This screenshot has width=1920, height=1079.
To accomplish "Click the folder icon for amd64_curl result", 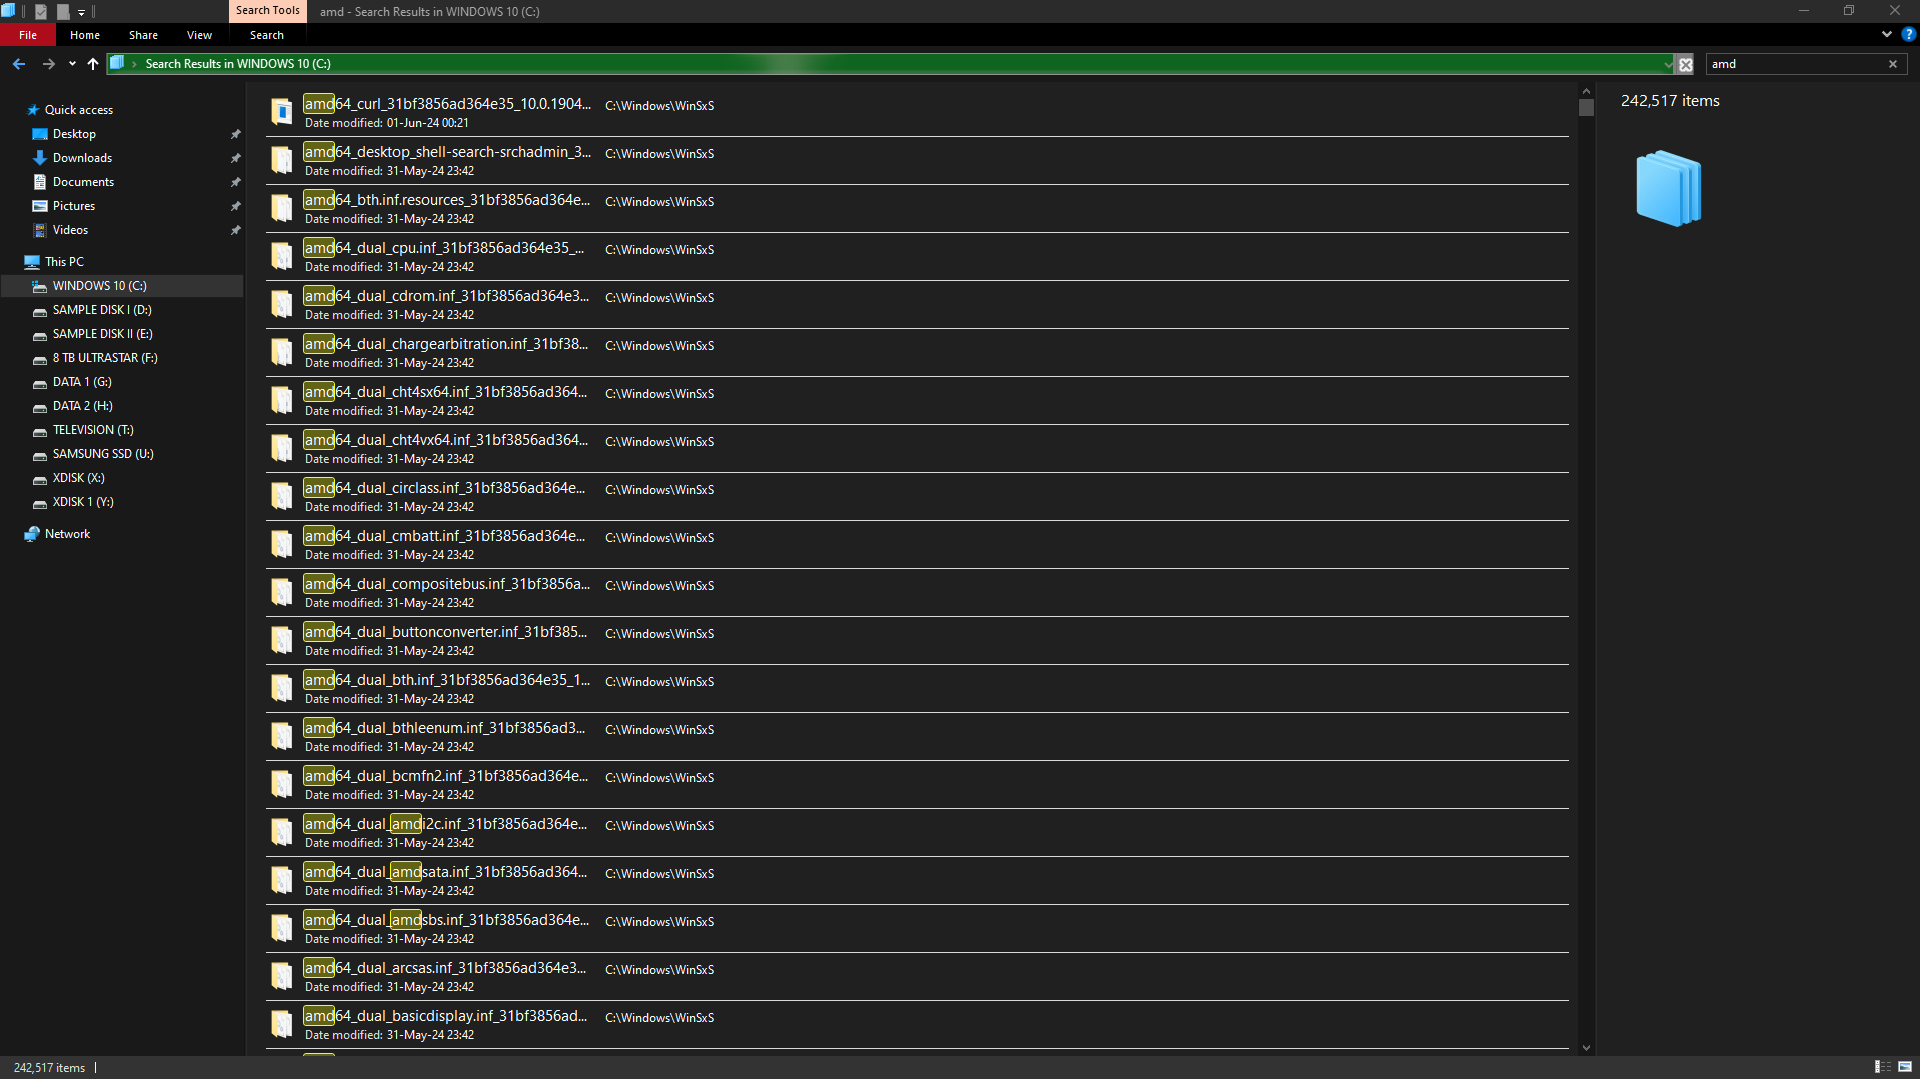I will 282,112.
